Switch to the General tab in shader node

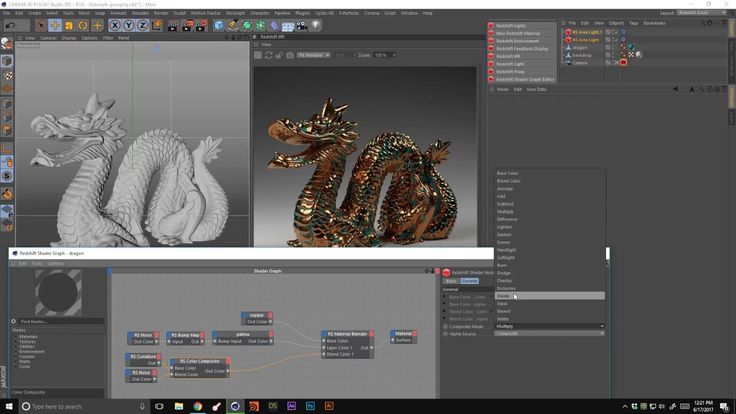point(469,281)
